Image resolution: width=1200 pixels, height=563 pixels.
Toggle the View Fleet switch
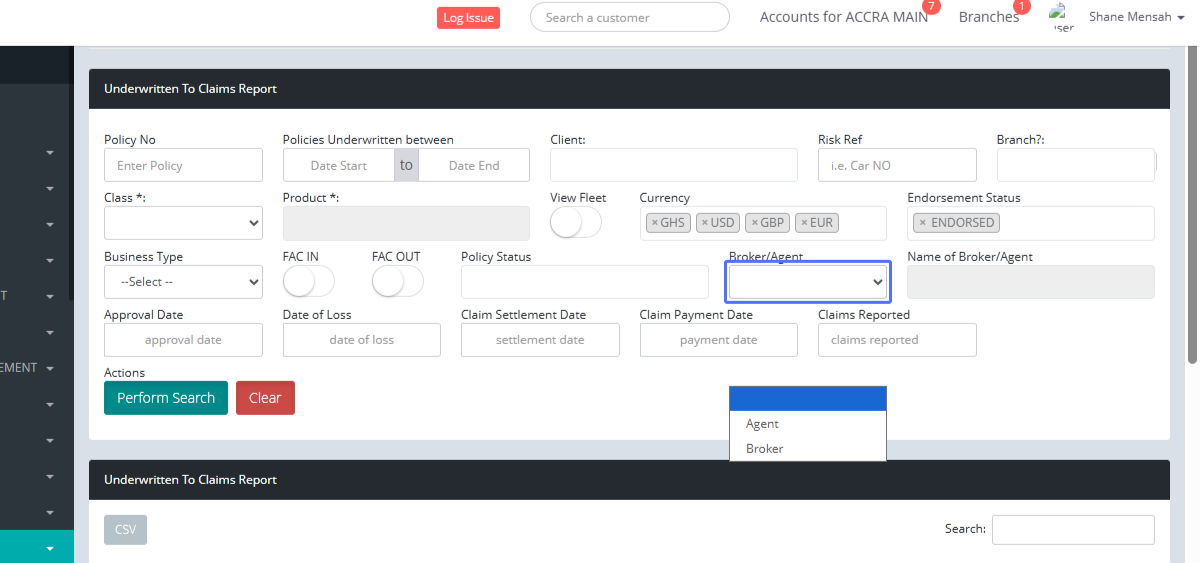(576, 224)
